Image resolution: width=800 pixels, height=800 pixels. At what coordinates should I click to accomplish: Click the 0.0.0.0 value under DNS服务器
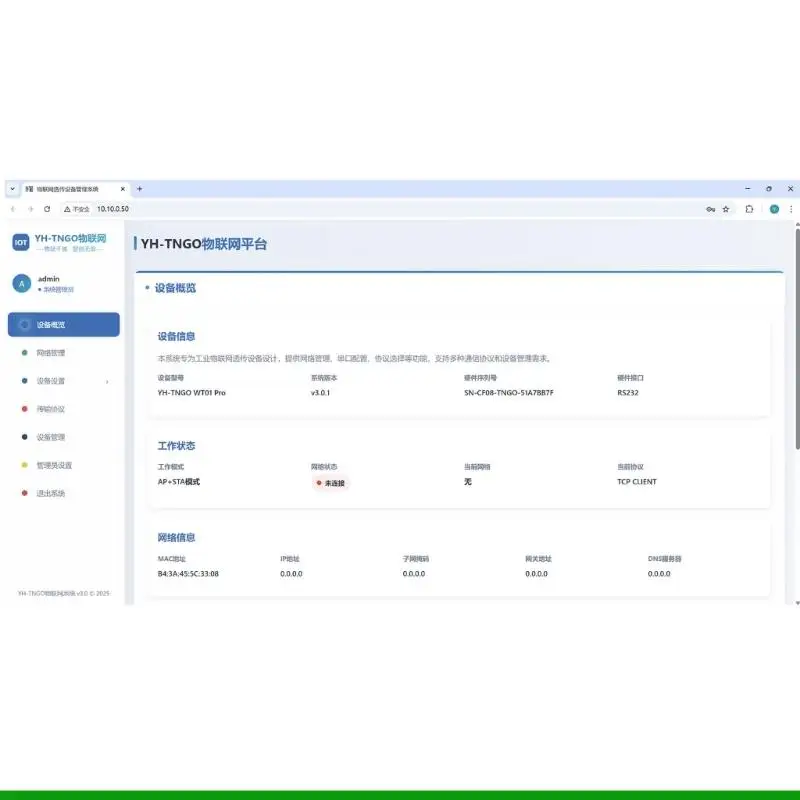(659, 573)
